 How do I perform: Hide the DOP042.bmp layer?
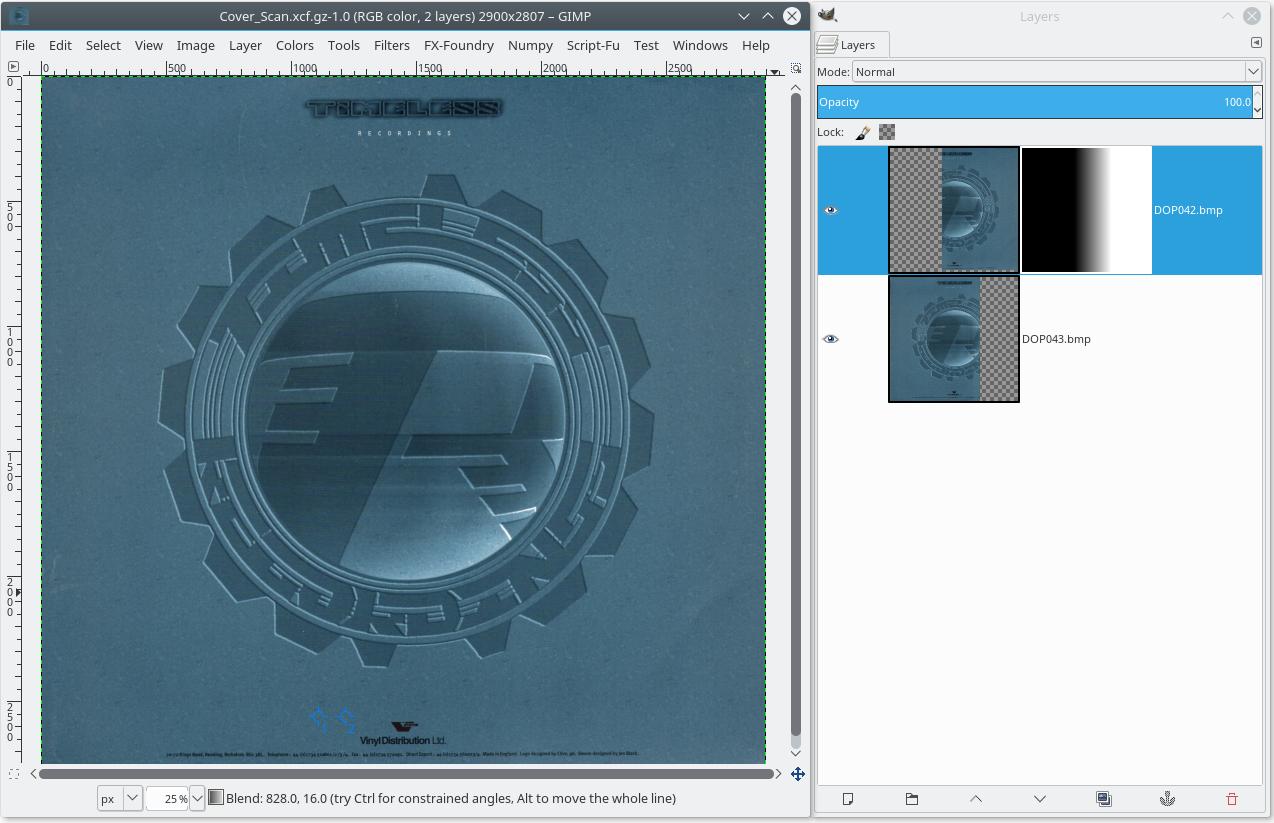tap(830, 210)
